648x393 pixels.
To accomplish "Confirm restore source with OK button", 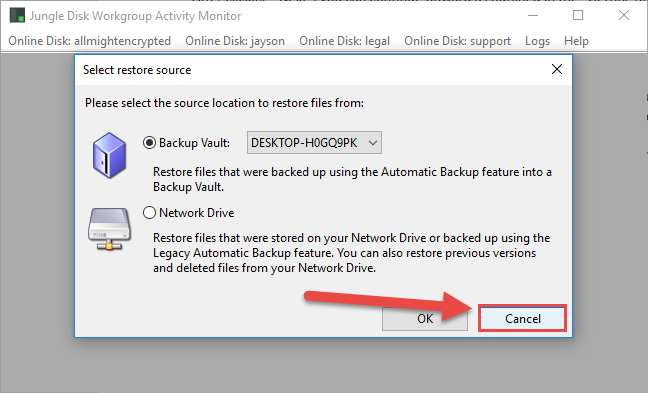I will coord(425,319).
